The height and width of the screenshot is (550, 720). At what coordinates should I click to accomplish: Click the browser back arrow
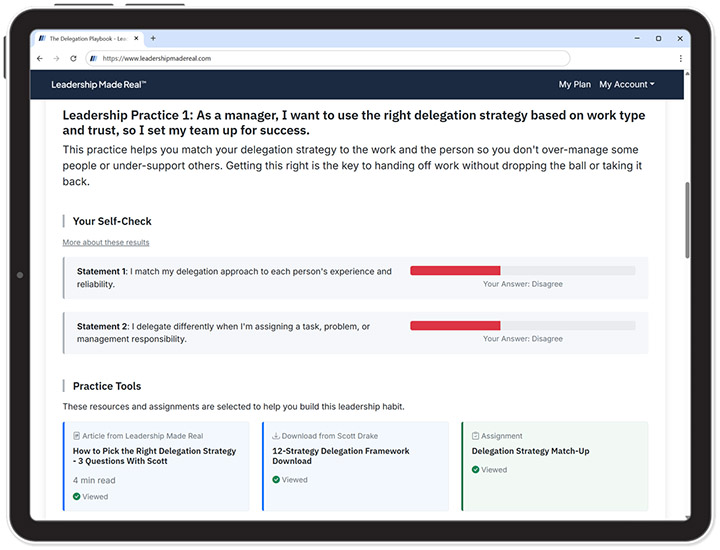pyautogui.click(x=40, y=58)
